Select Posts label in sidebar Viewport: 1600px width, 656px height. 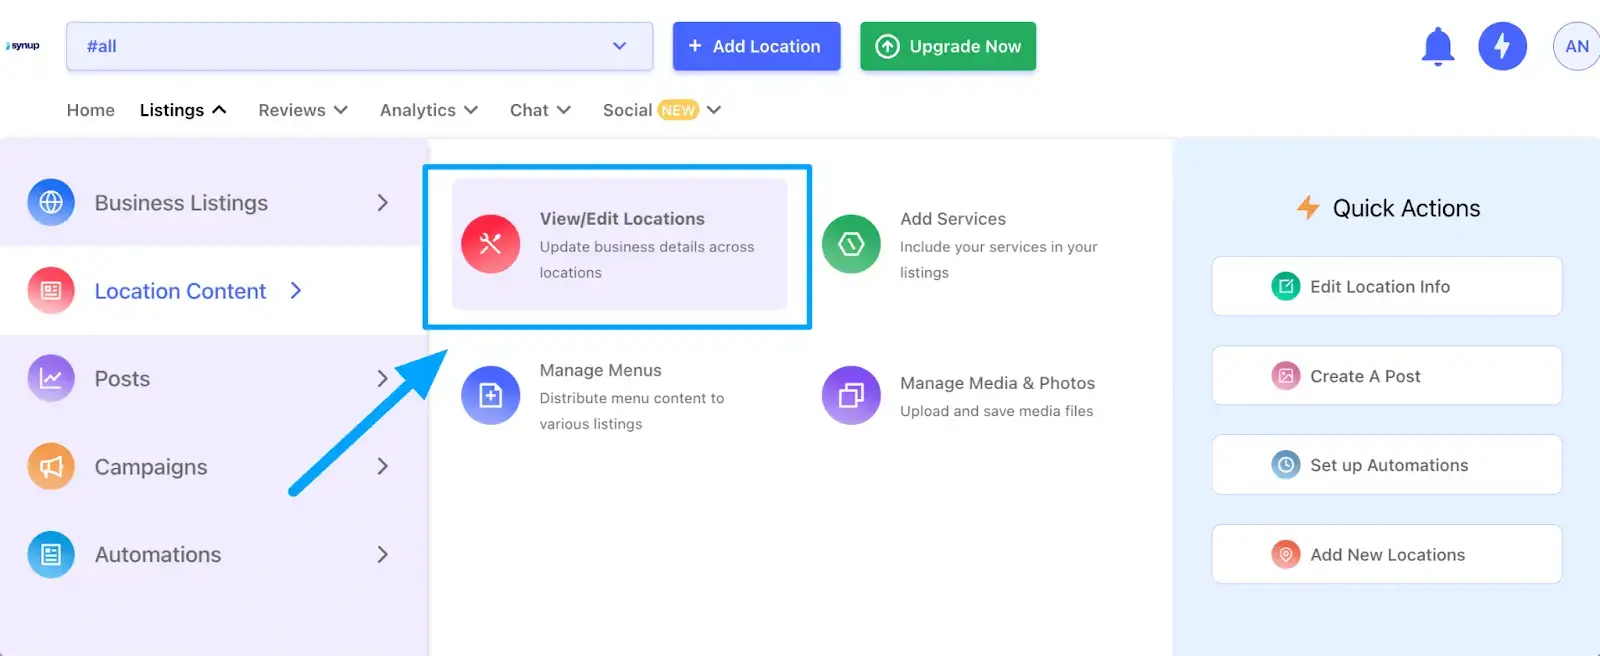point(122,379)
